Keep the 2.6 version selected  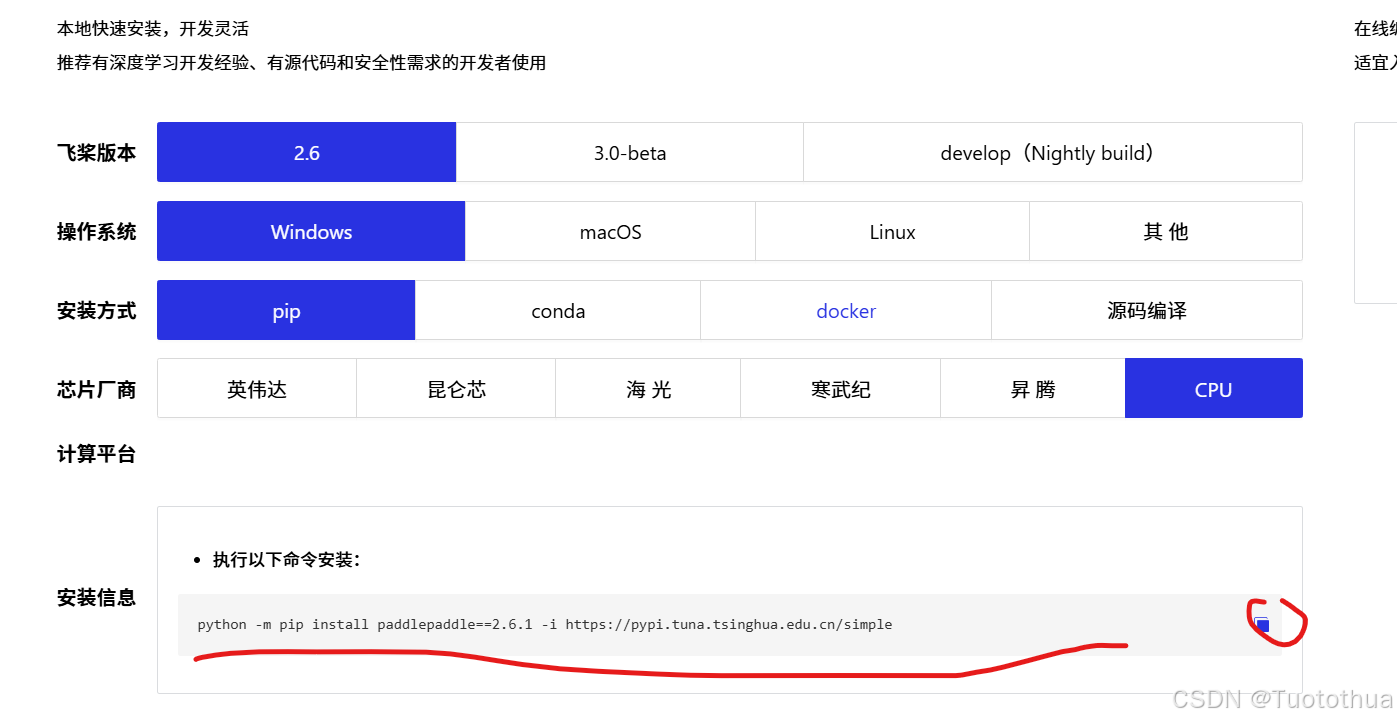(x=306, y=152)
